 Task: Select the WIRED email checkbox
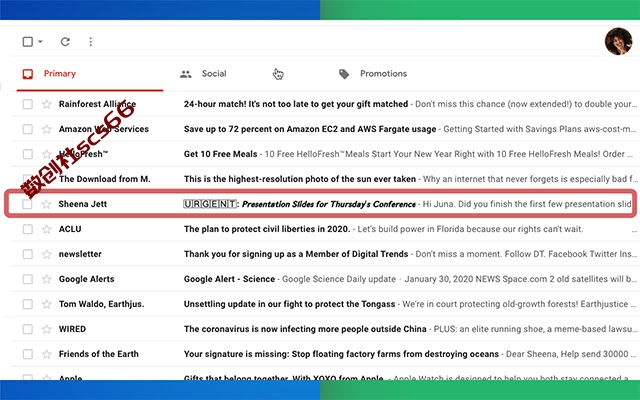[x=28, y=329]
